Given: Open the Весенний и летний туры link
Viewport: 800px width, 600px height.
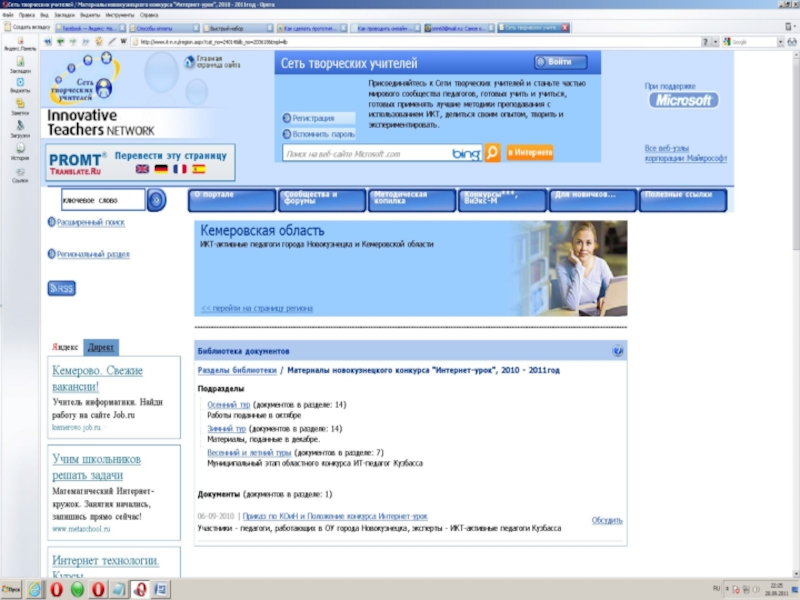Looking at the screenshot, I should 249,453.
